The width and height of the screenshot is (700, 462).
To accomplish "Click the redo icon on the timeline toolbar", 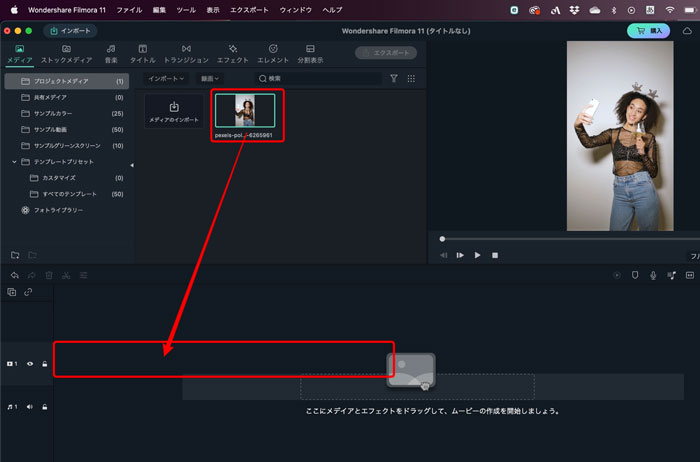I will [32, 275].
